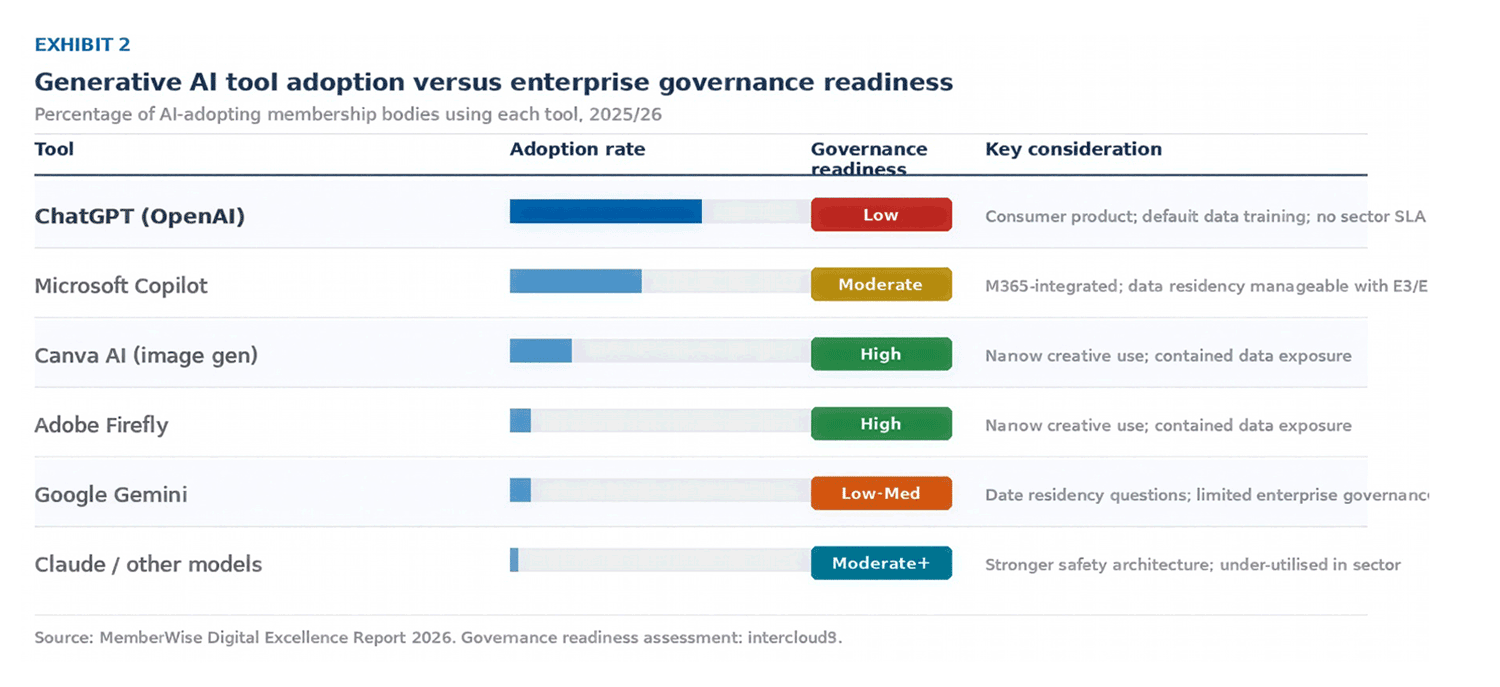Click the Tool column header

[55, 150]
